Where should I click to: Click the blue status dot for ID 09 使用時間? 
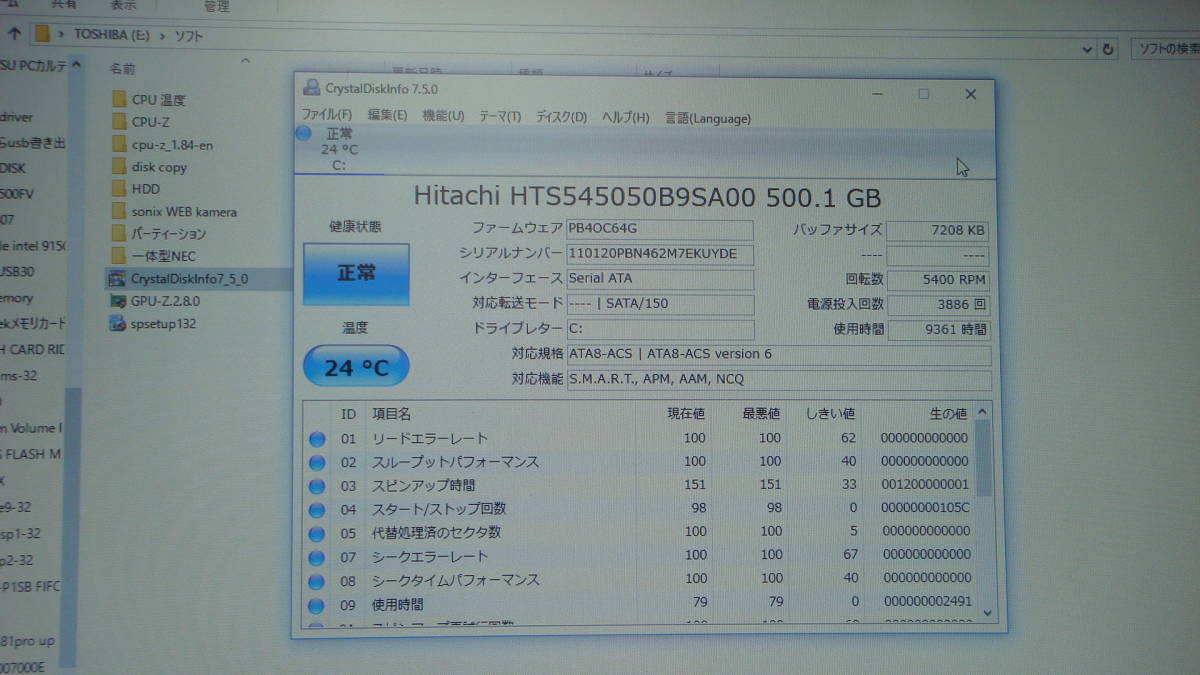click(x=317, y=605)
